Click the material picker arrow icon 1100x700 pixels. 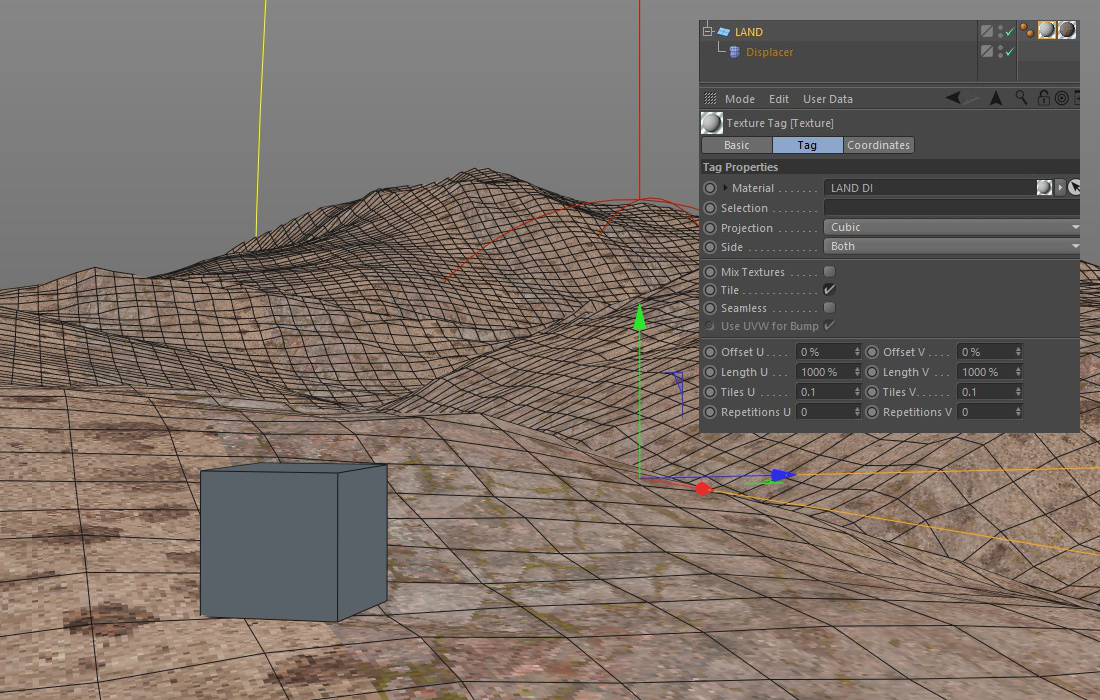coord(1075,188)
